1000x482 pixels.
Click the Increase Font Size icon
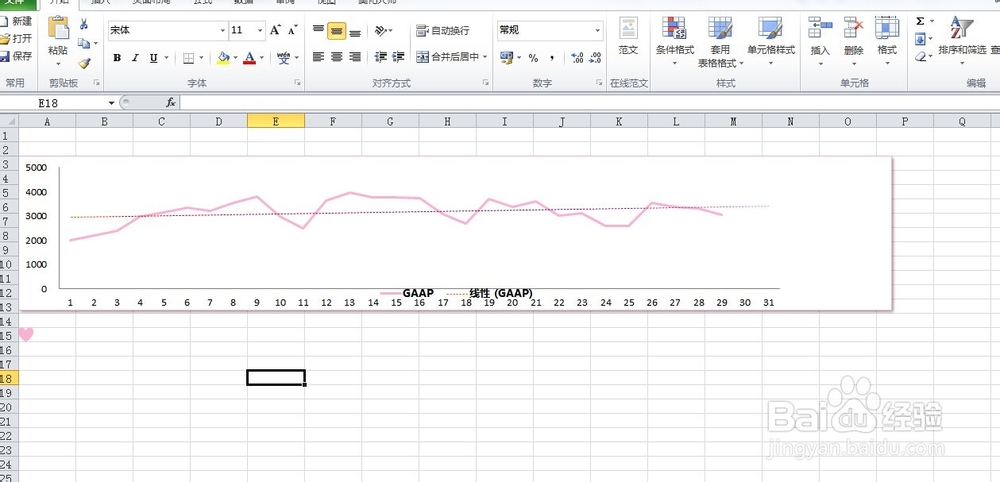pyautogui.click(x=276, y=30)
